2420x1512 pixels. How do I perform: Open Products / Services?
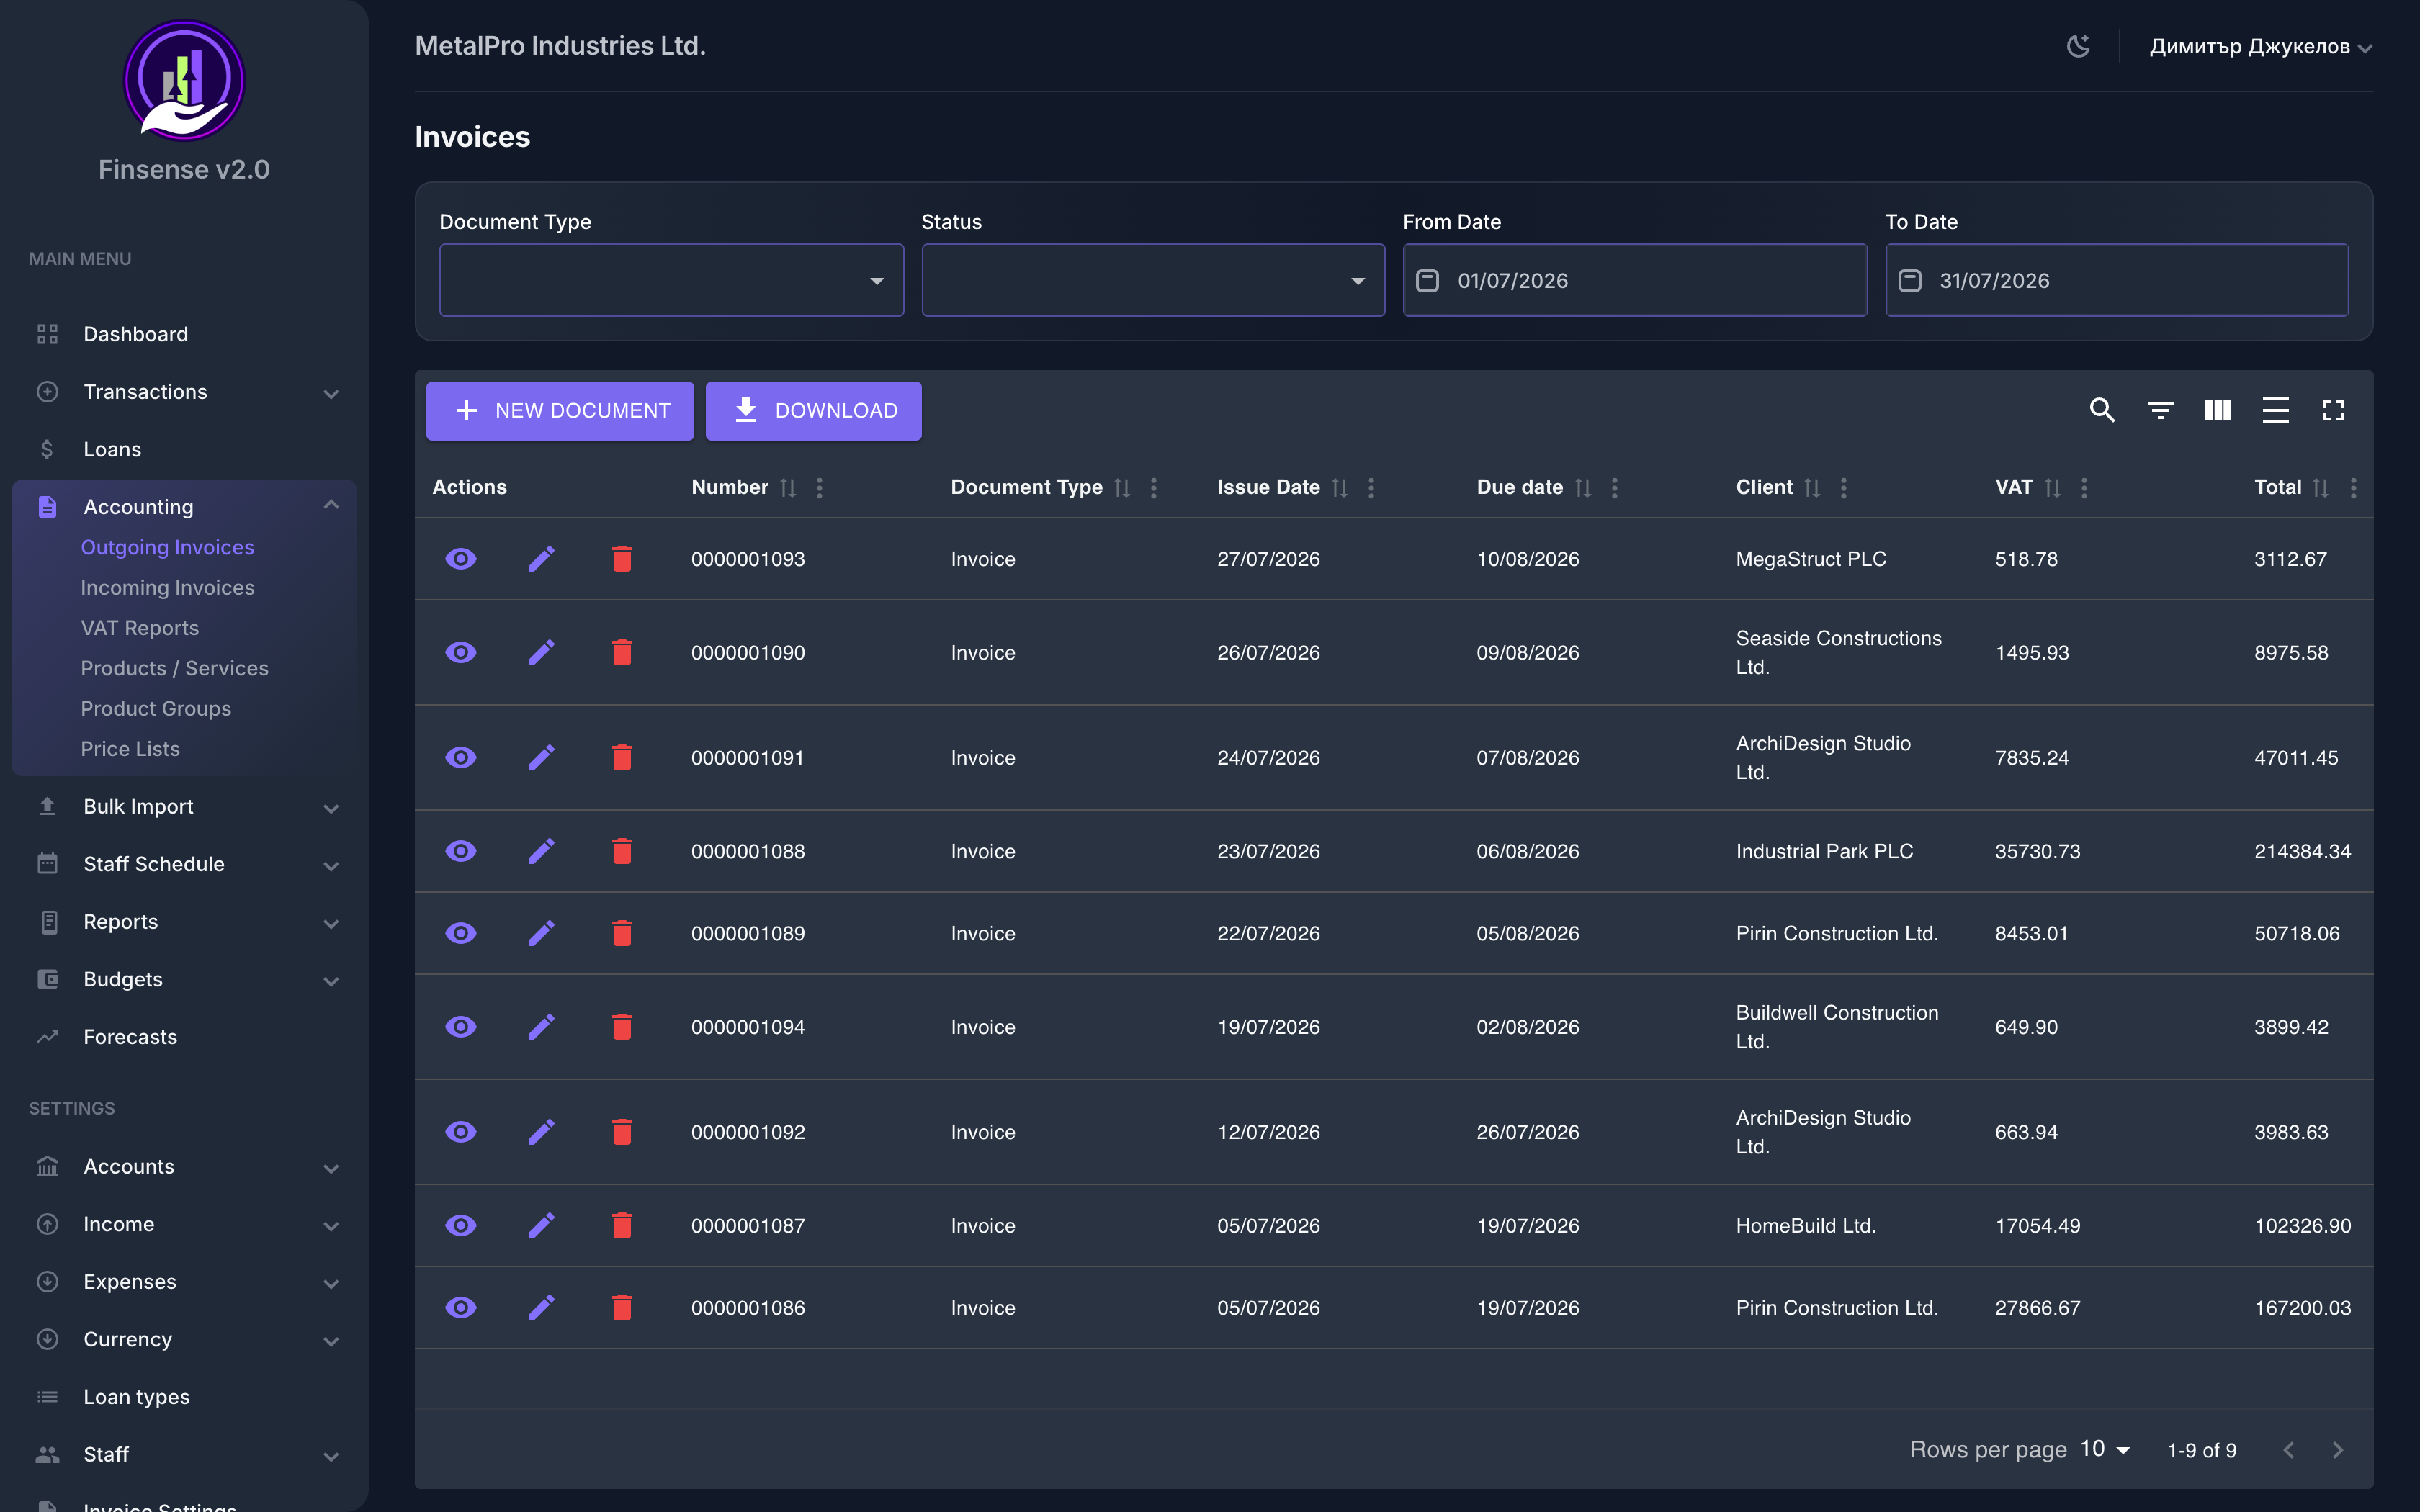coord(174,668)
